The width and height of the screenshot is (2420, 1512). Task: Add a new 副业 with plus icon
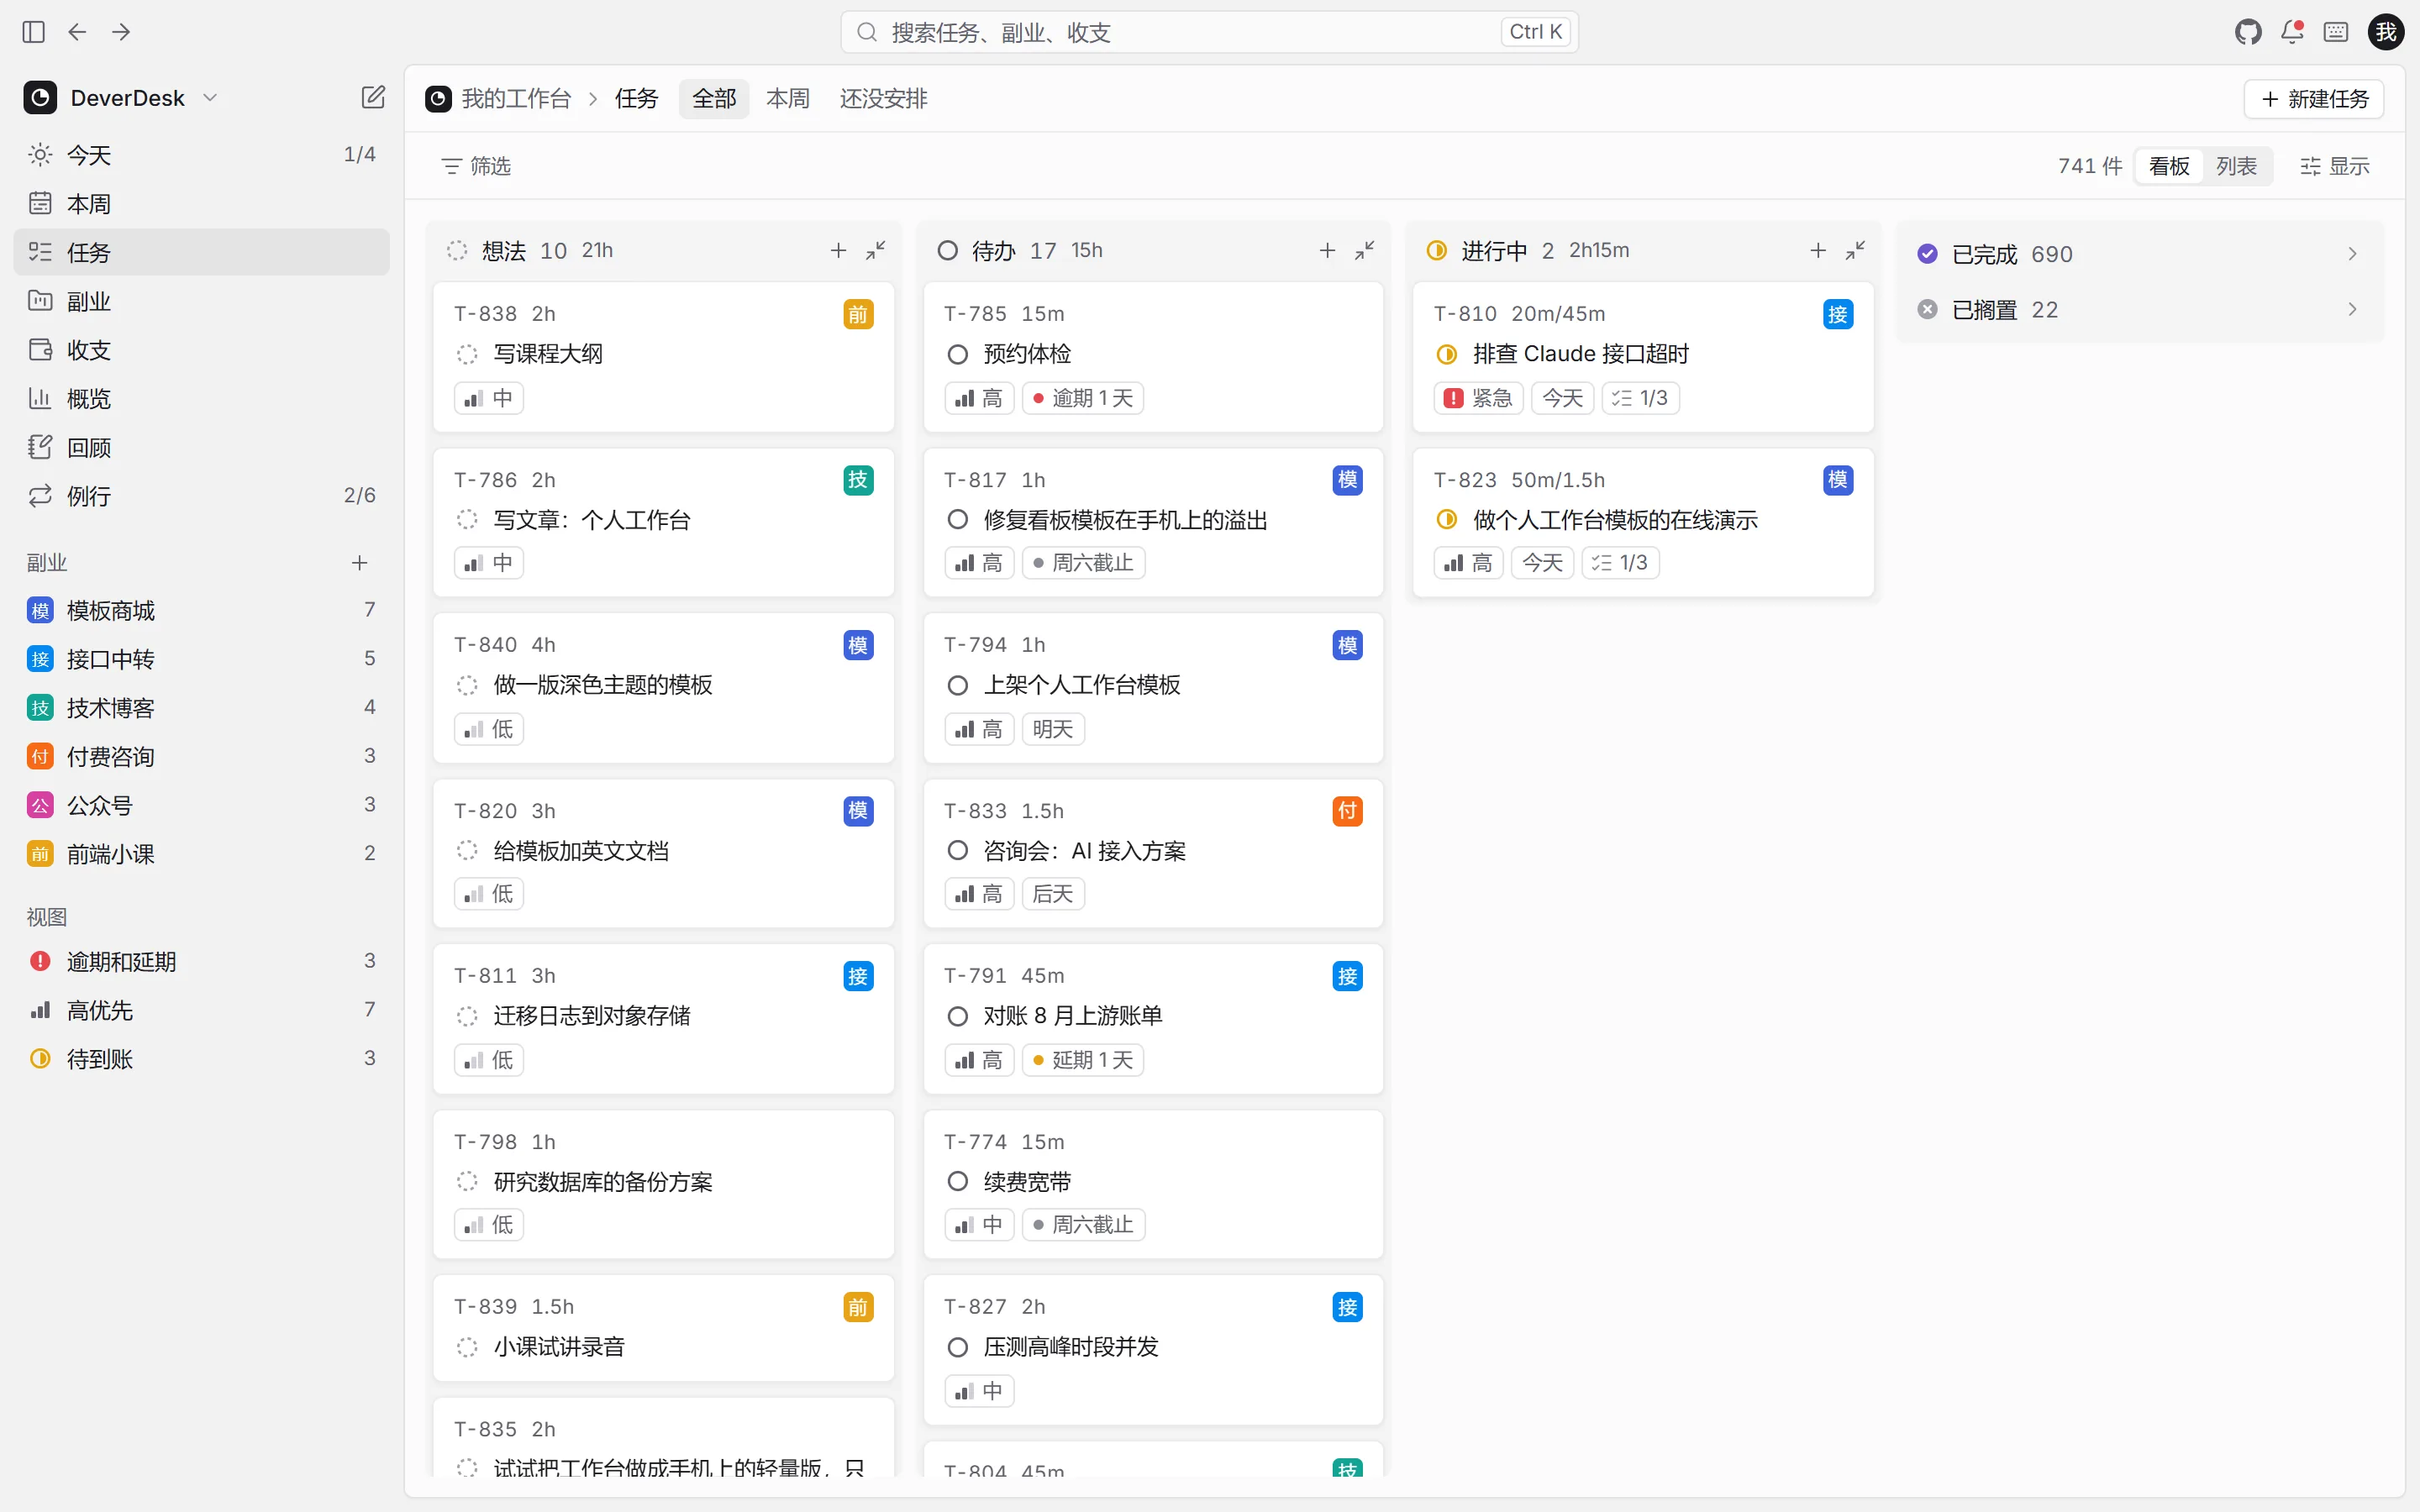click(x=360, y=563)
